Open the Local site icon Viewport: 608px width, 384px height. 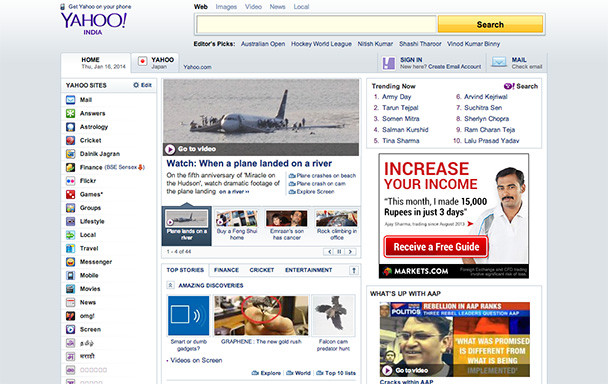coord(70,235)
